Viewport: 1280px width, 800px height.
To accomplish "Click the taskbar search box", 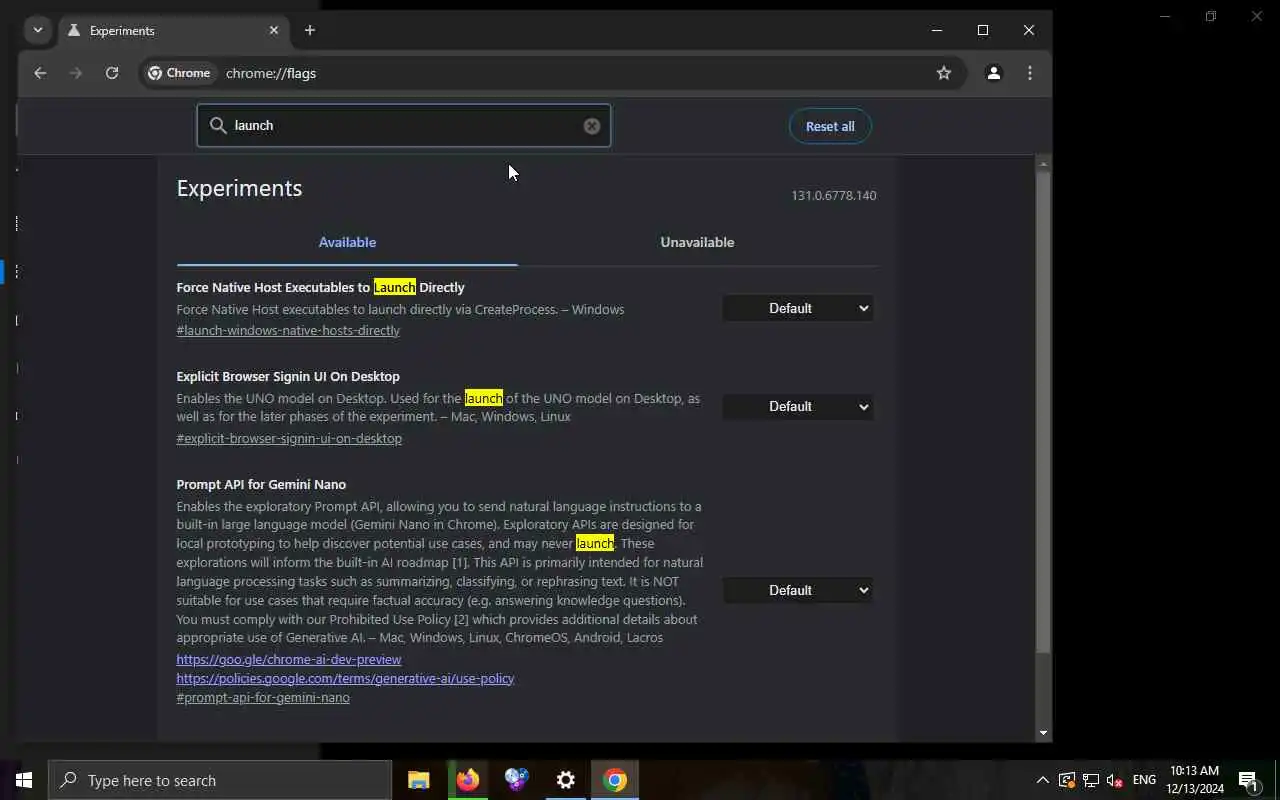I will 220,780.
